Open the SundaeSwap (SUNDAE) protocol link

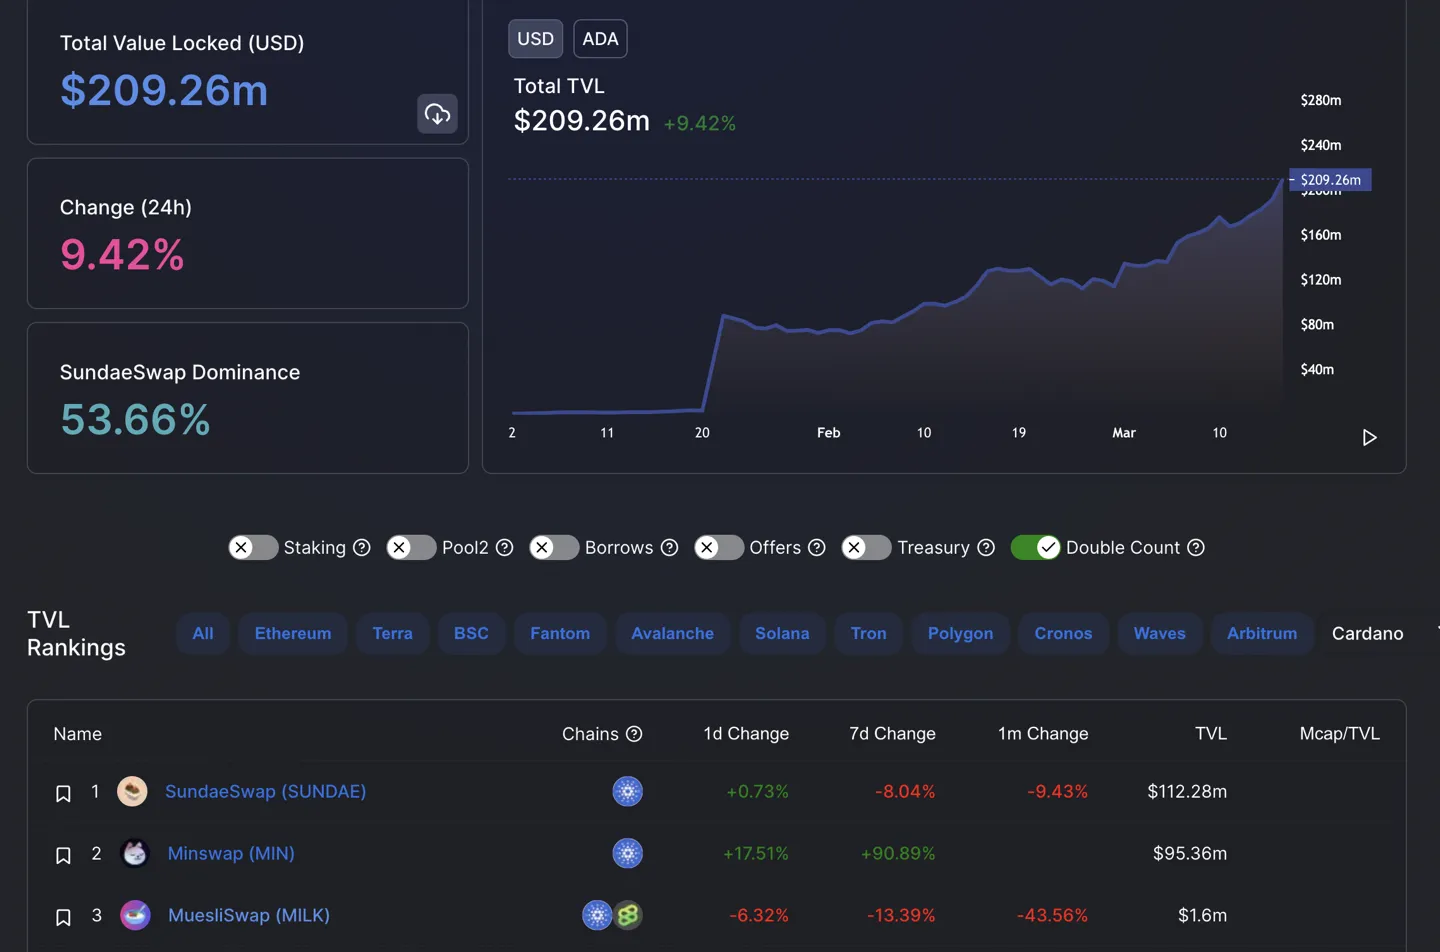coord(265,791)
